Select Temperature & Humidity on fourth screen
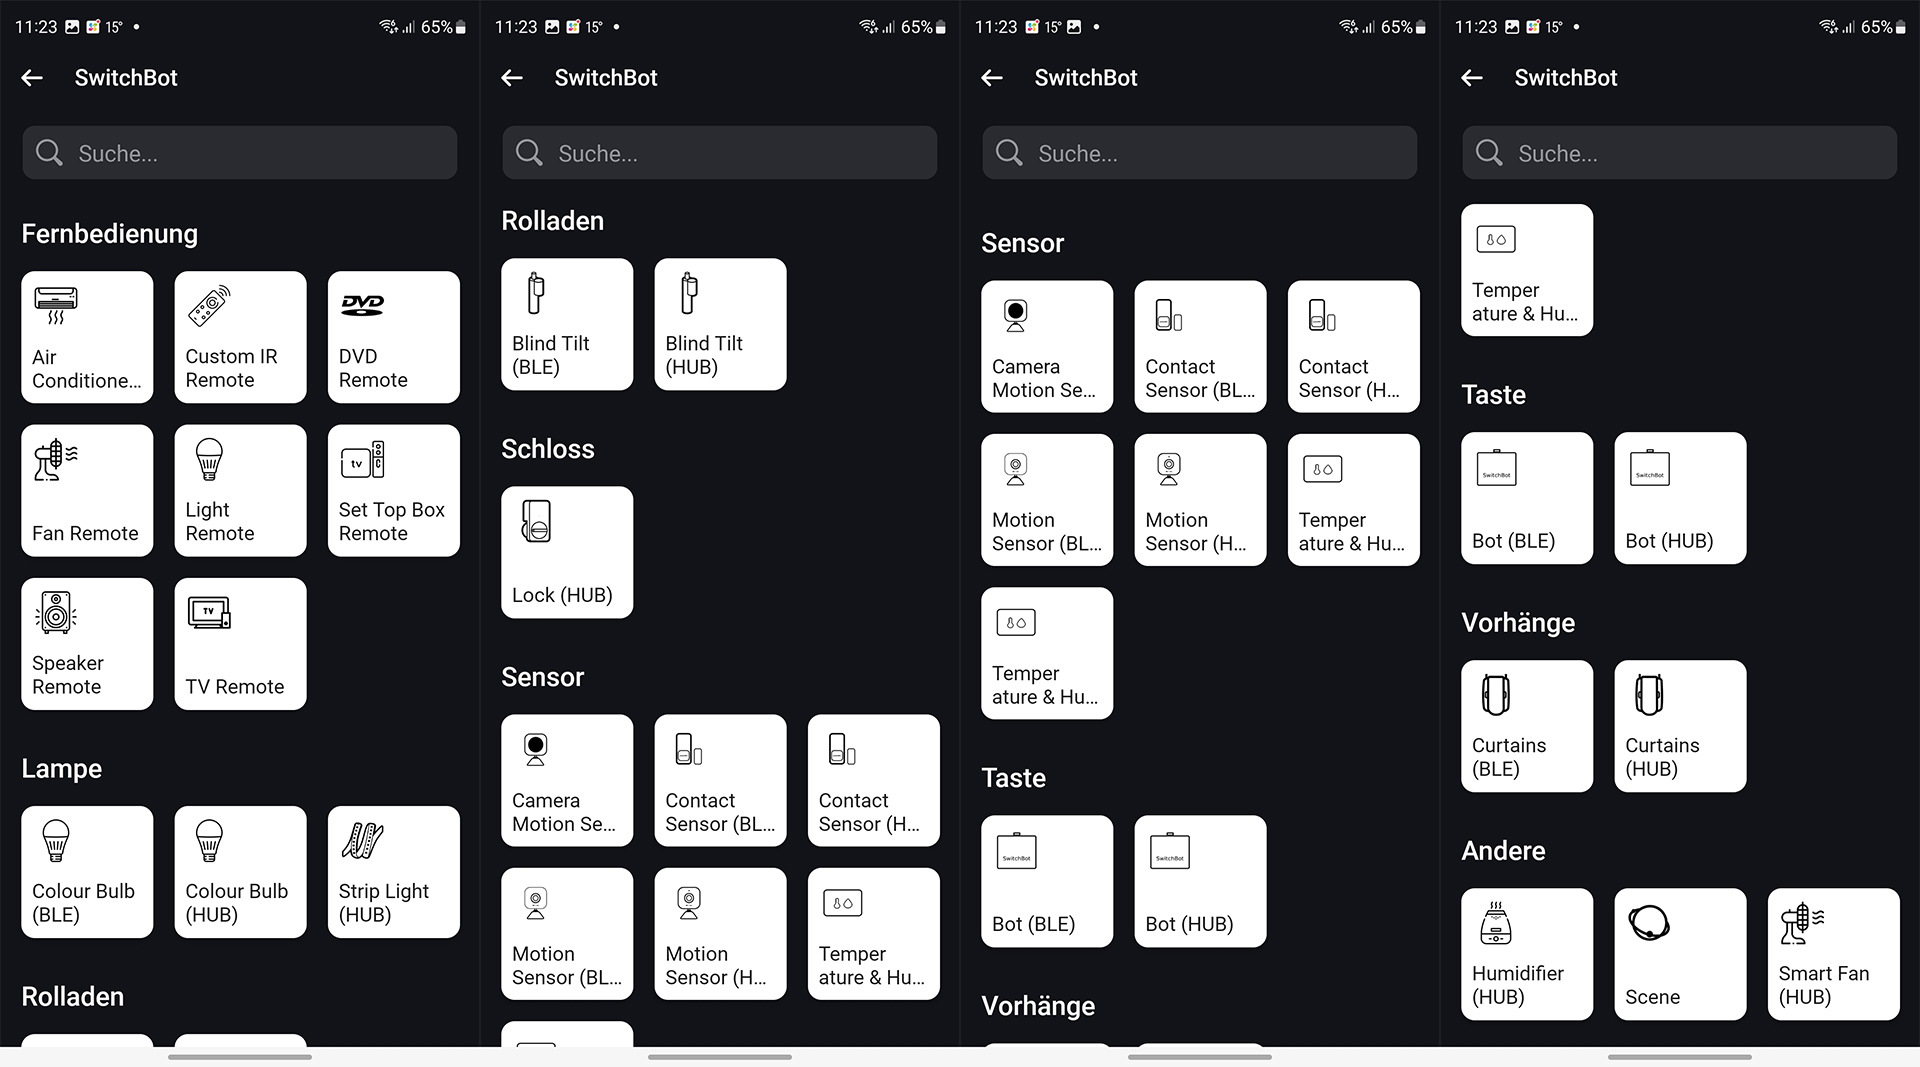Image resolution: width=1920 pixels, height=1067 pixels. coord(1527,270)
